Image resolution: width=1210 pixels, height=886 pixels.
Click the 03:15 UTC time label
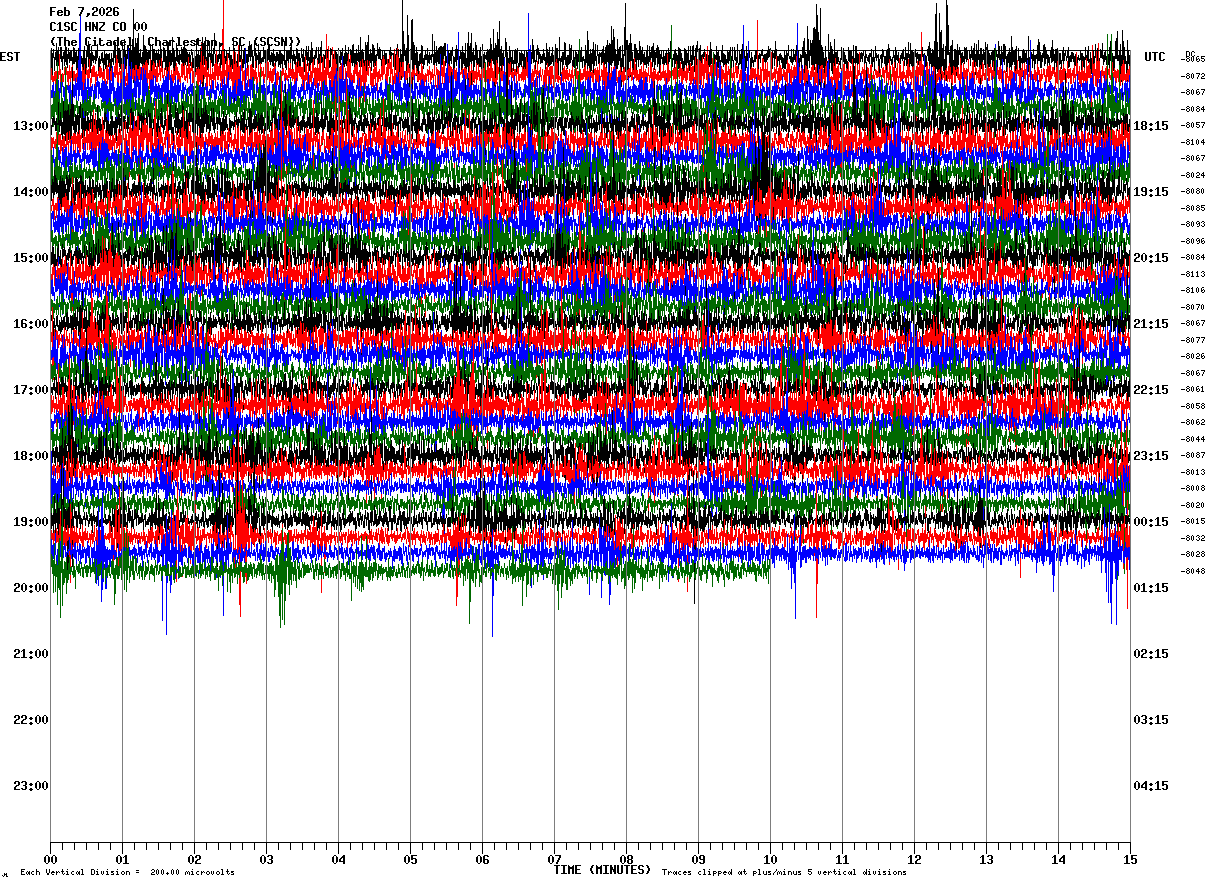1151,720
